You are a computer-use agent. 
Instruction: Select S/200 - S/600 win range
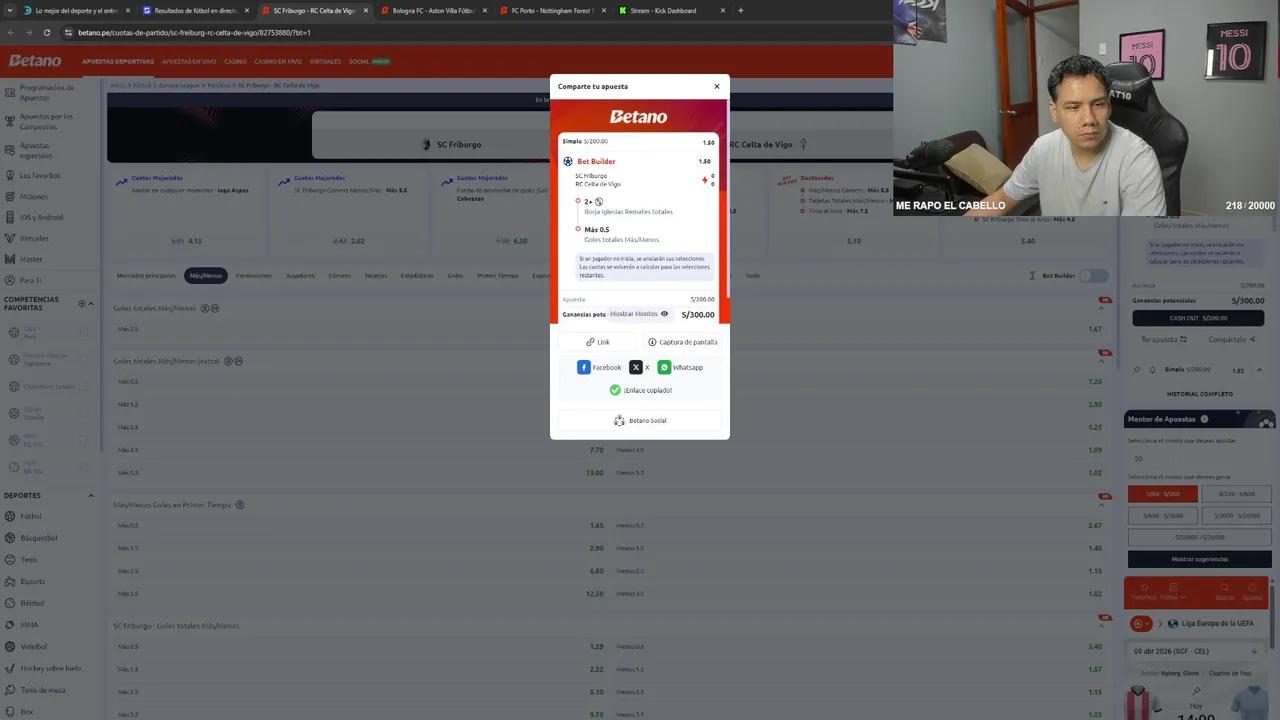click(x=1236, y=494)
